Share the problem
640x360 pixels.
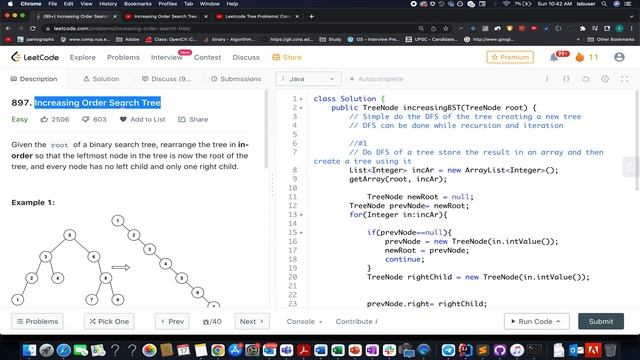pos(193,119)
